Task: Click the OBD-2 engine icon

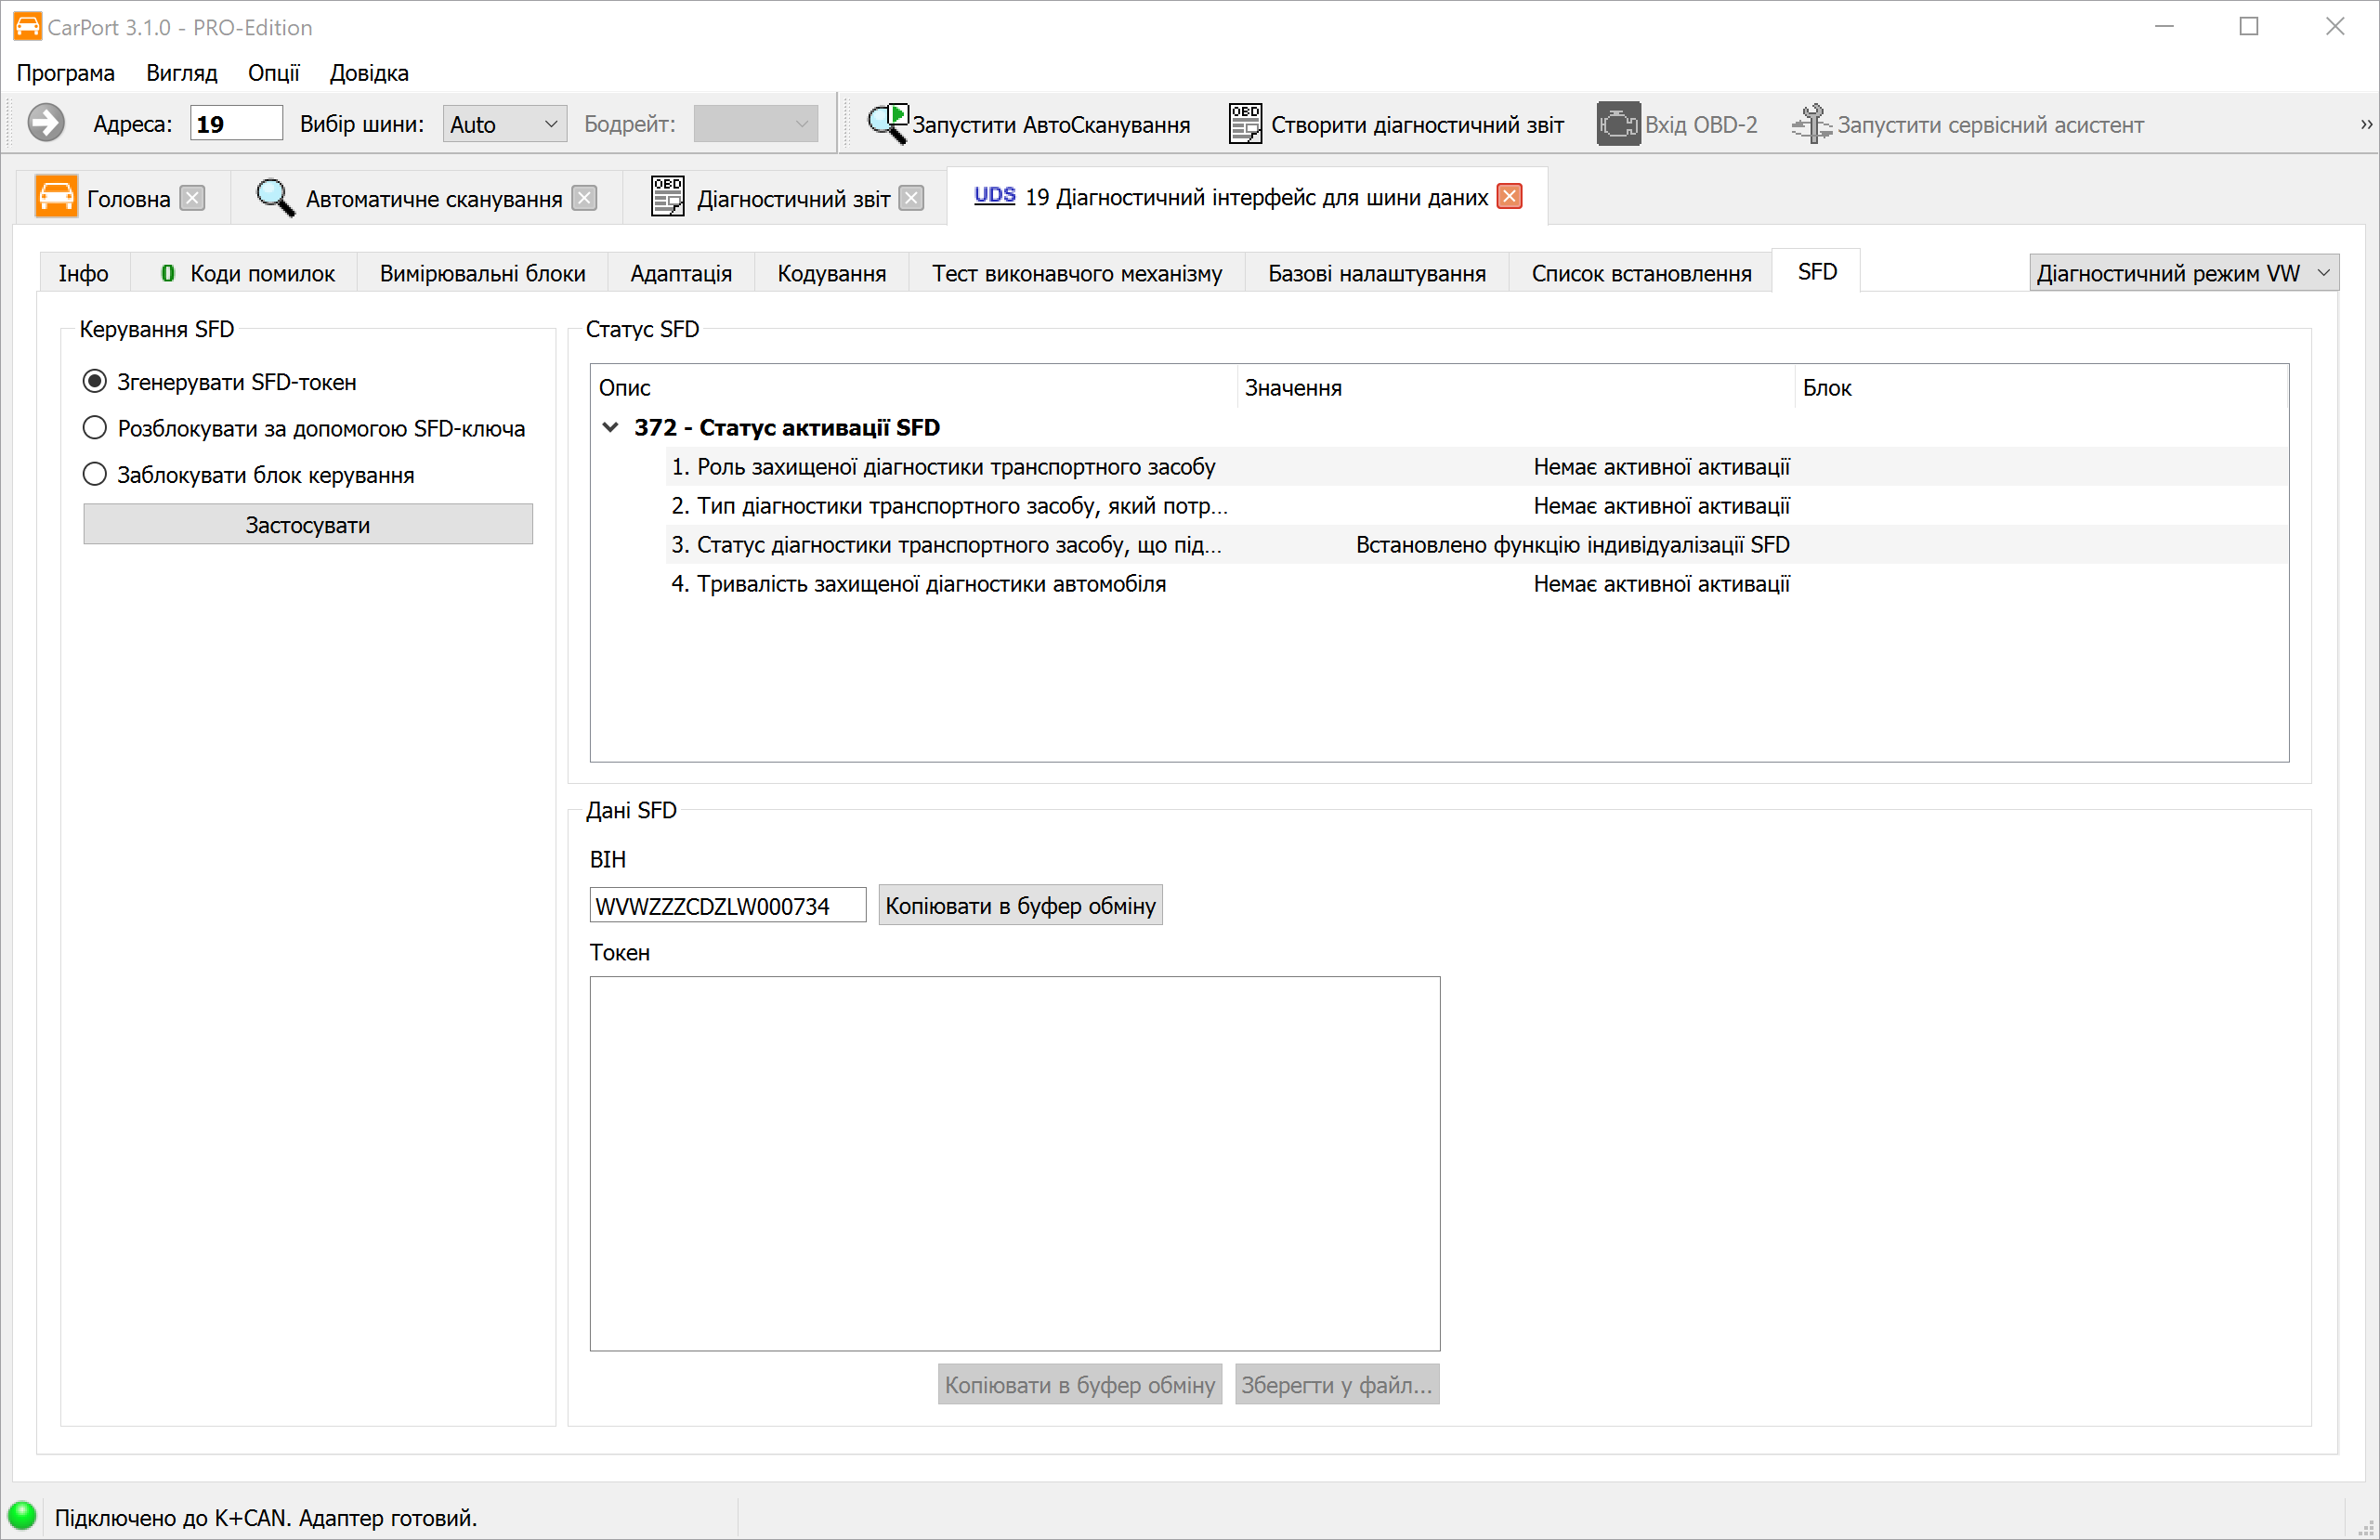Action: tap(1617, 124)
